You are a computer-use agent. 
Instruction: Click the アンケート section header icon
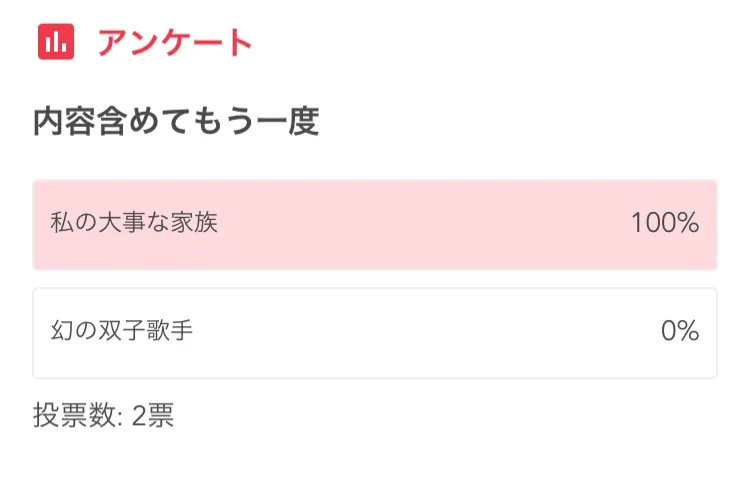57,42
